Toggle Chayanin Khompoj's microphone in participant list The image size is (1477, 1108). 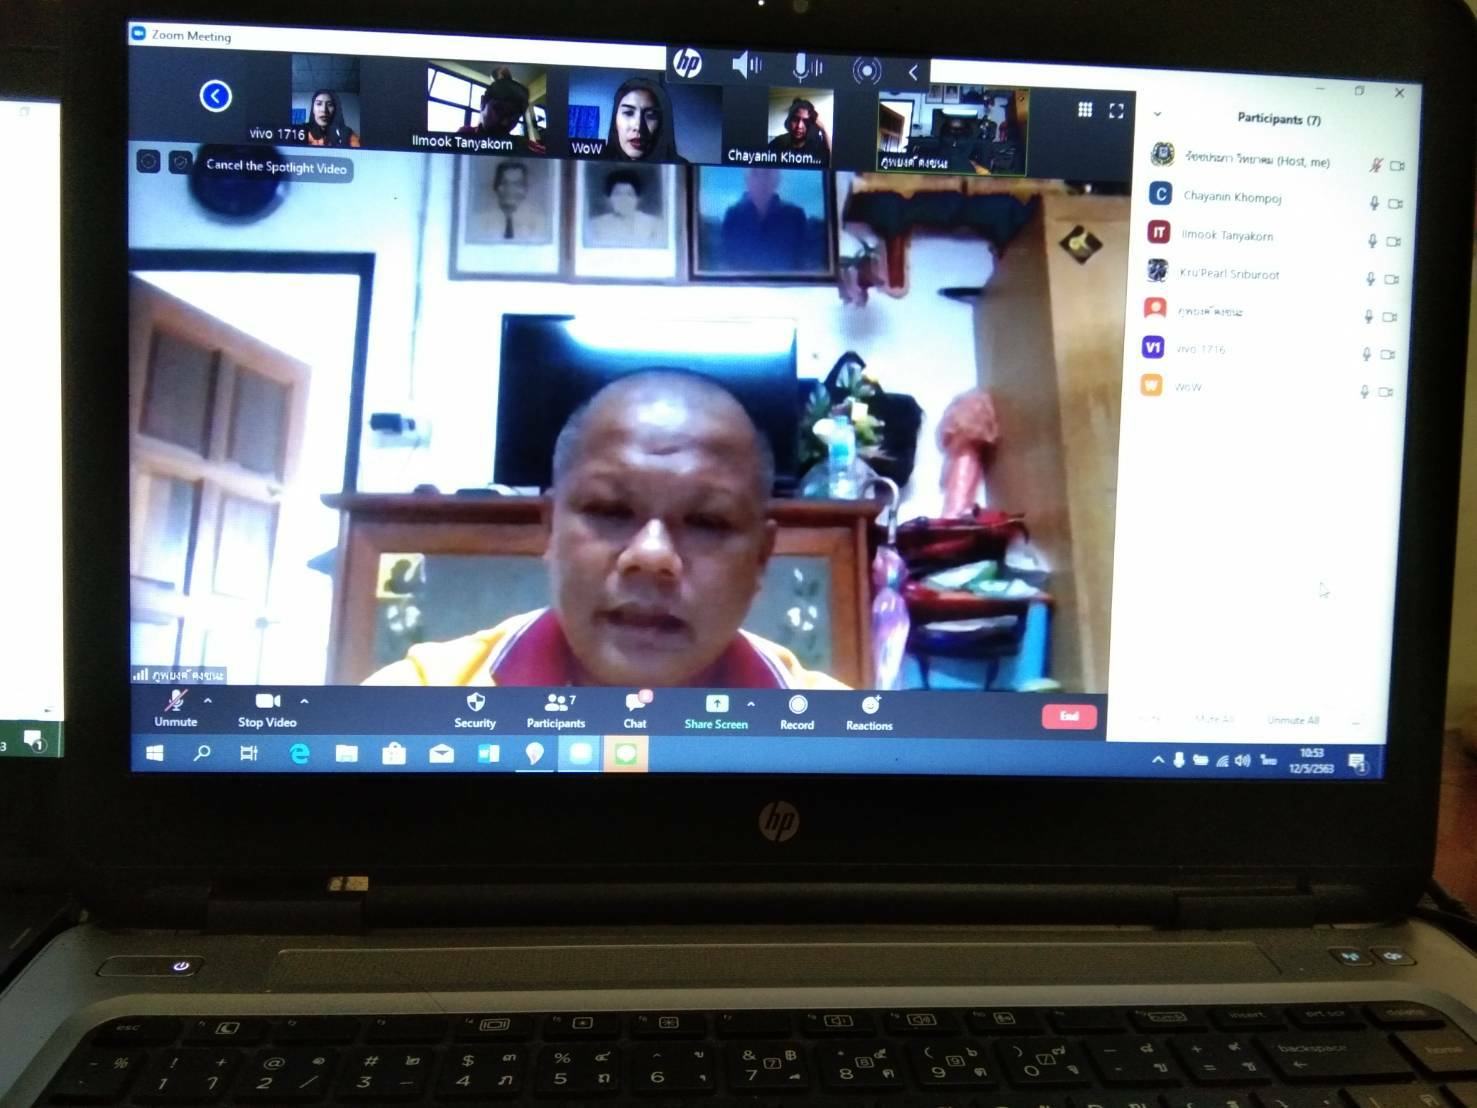(1374, 203)
